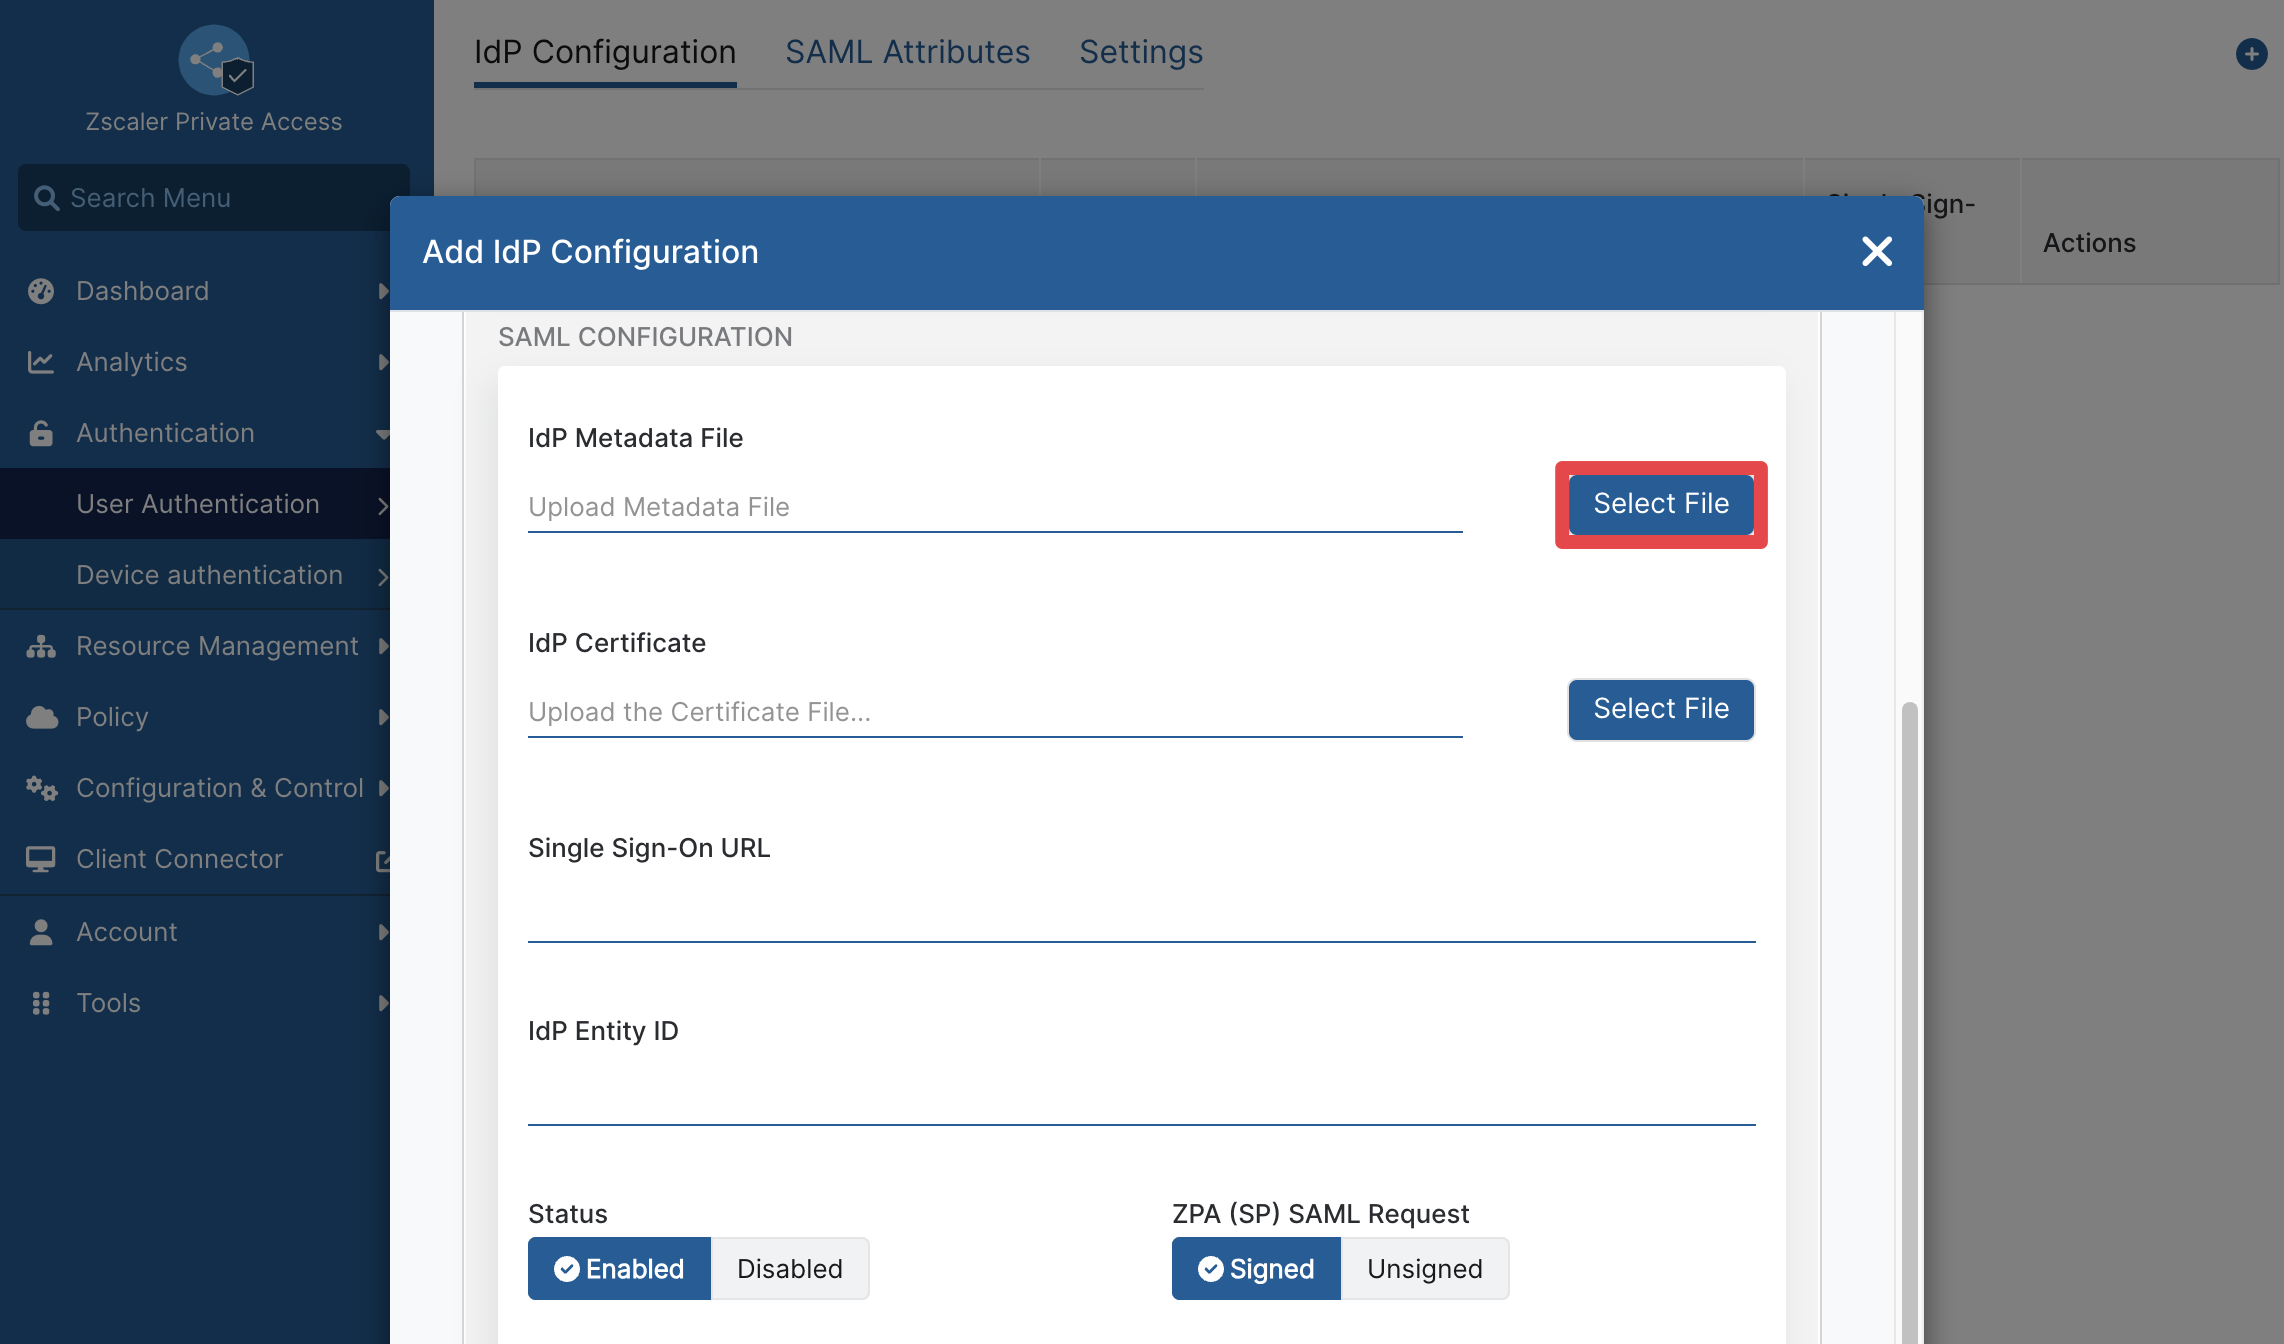
Task: Click the Analytics chart icon
Action: [41, 362]
